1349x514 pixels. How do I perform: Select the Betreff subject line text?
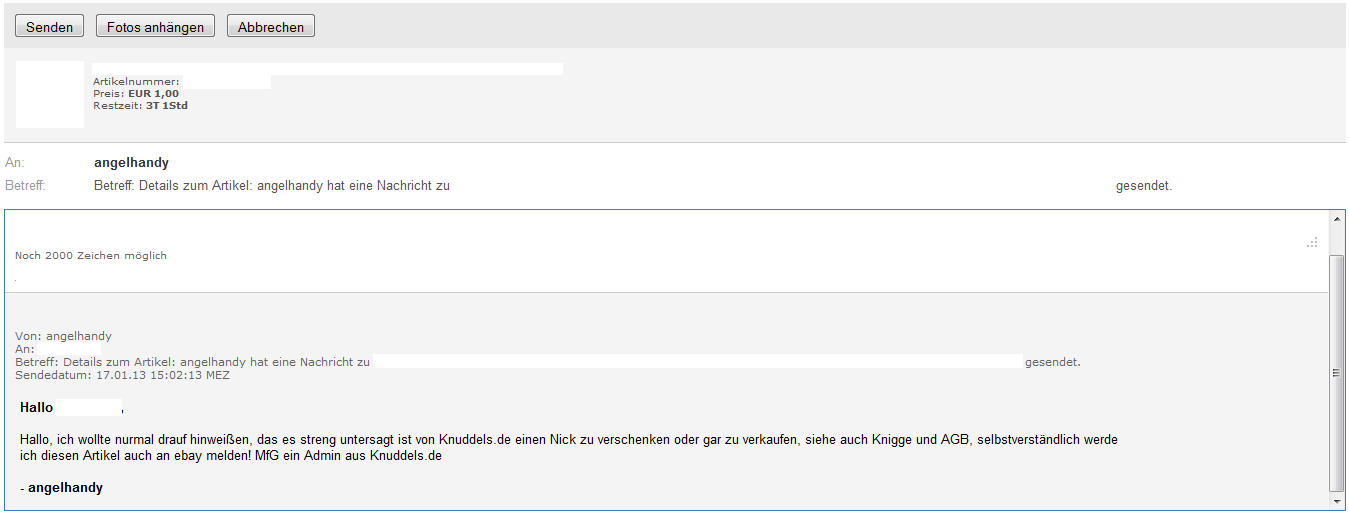(271, 186)
